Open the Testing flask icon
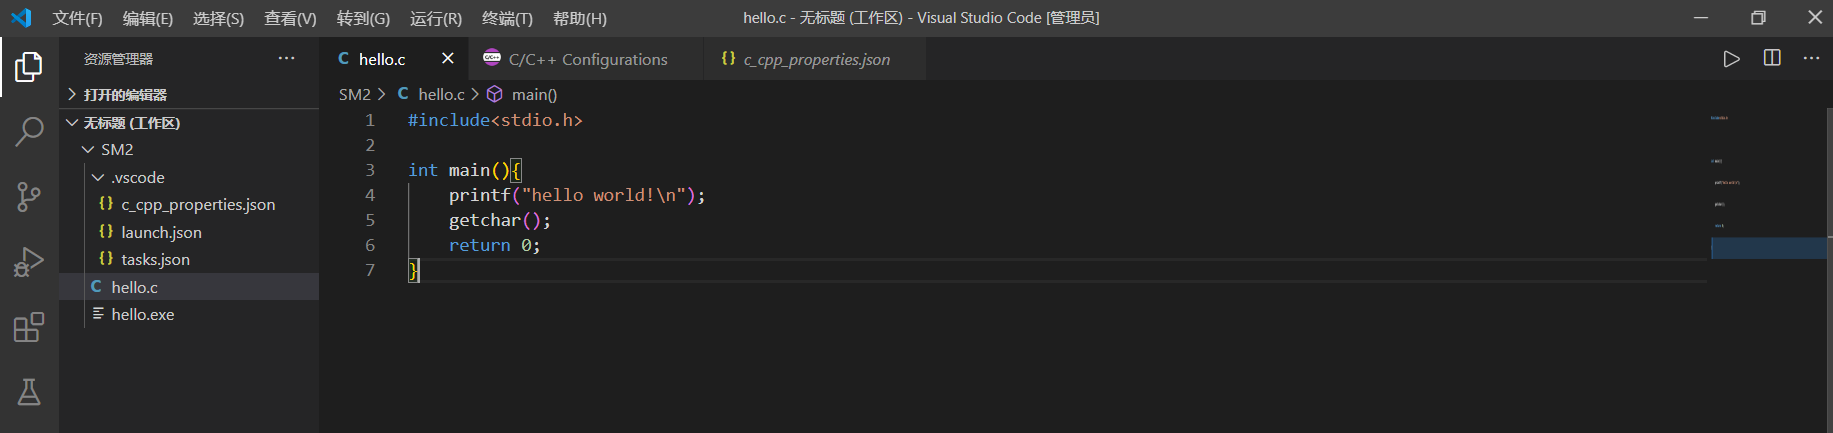 pos(29,392)
